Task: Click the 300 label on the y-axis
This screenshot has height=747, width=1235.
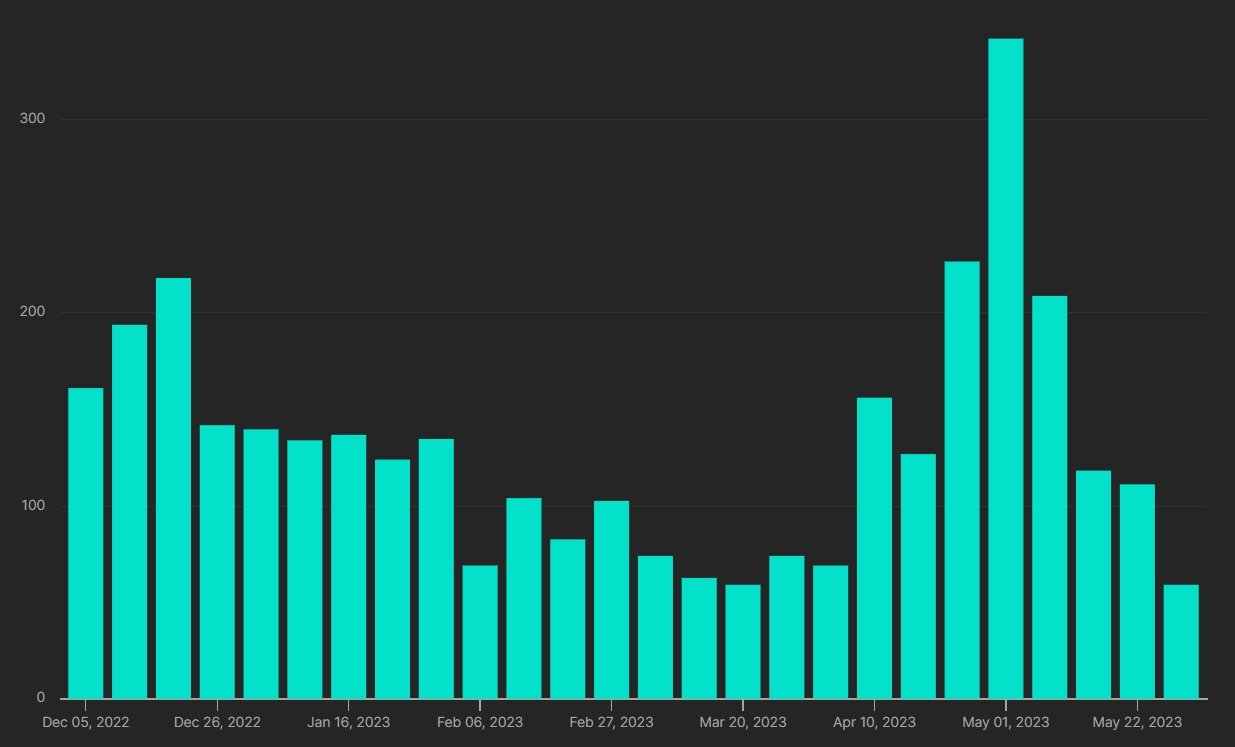Action: coord(33,119)
